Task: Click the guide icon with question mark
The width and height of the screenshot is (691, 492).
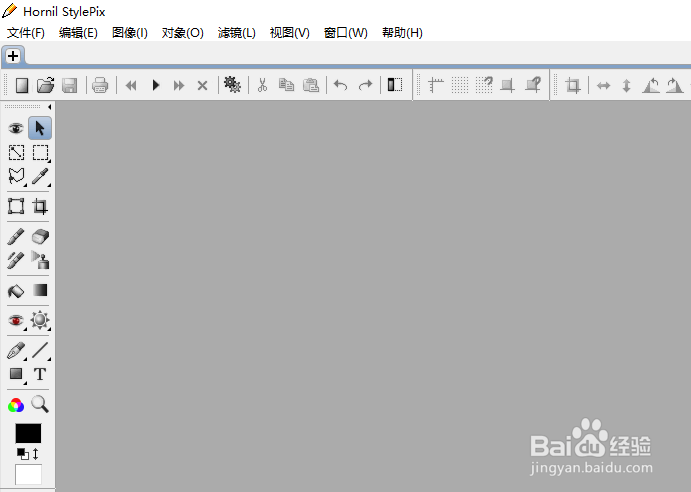Action: click(x=533, y=85)
